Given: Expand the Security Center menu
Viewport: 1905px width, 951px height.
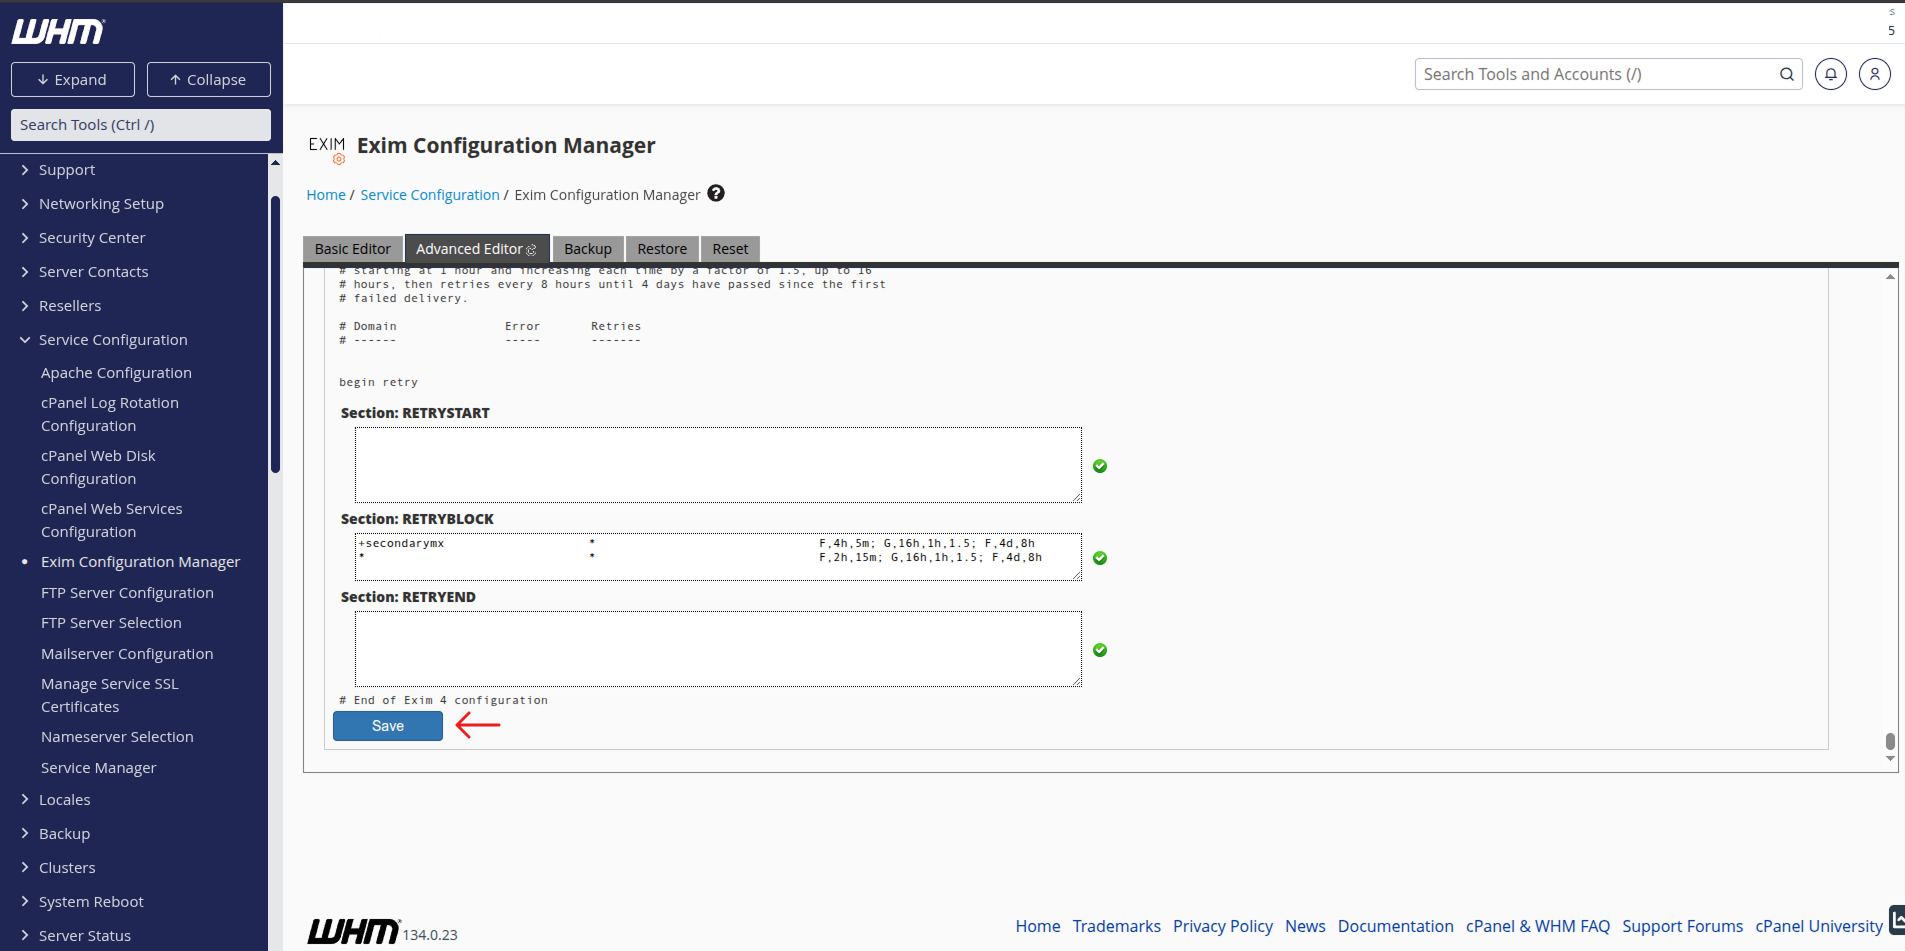Looking at the screenshot, I should coord(92,238).
